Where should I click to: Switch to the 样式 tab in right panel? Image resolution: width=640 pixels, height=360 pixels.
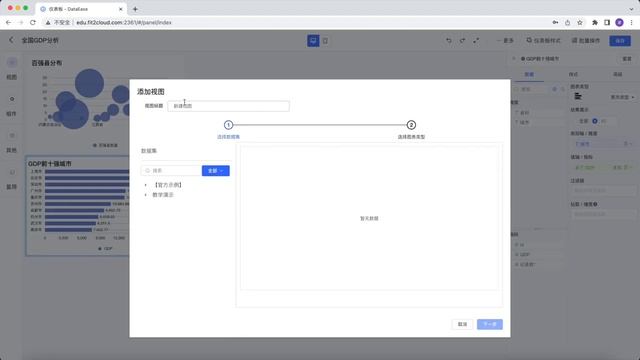573,74
